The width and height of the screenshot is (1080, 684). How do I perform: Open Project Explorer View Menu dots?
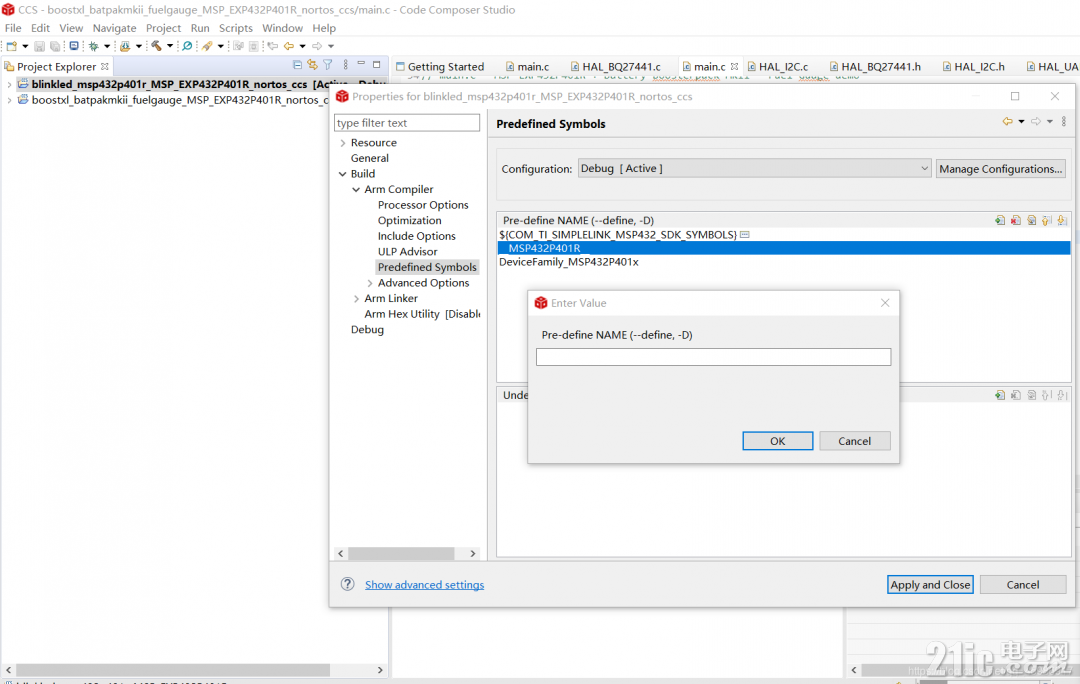pos(345,65)
